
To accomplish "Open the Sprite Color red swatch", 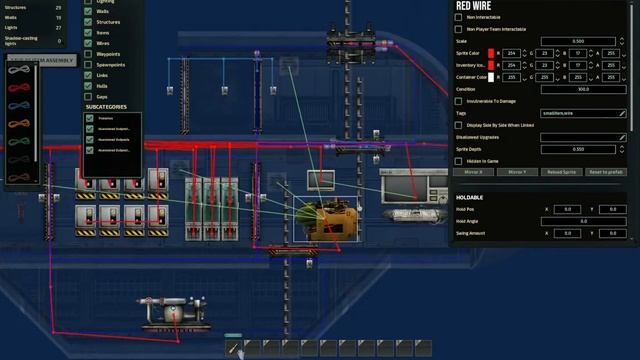I will [491, 53].
